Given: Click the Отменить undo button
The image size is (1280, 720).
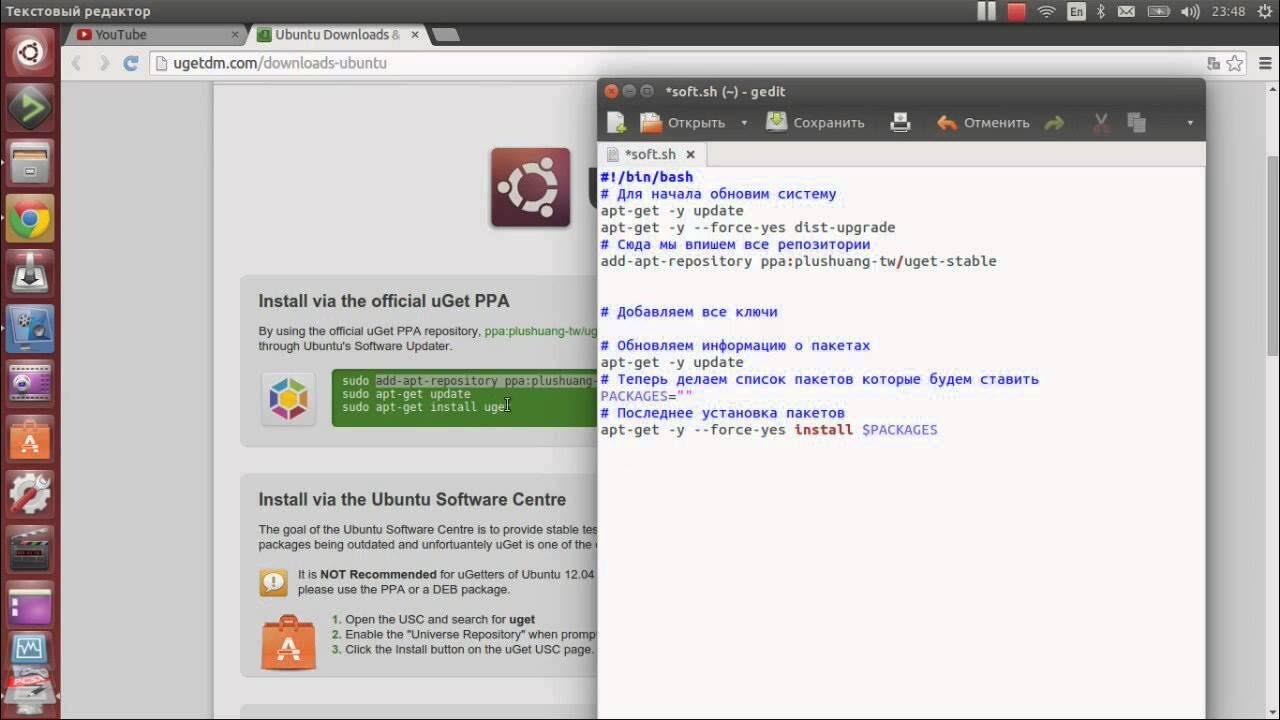Looking at the screenshot, I should click(983, 123).
